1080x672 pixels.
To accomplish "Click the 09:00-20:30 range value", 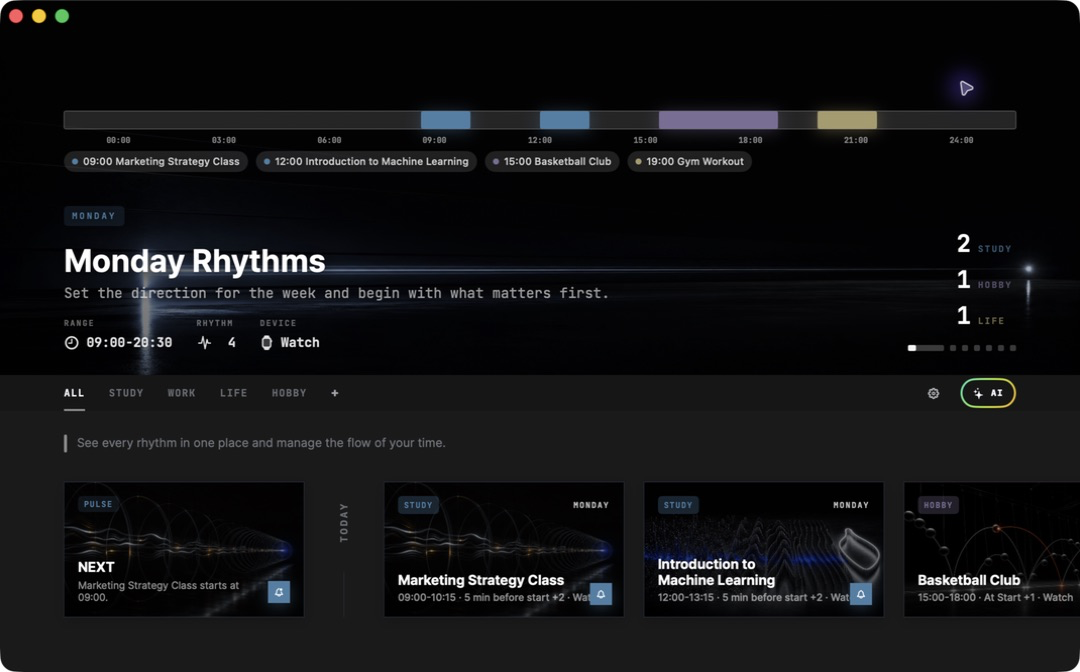I will [x=129, y=342].
